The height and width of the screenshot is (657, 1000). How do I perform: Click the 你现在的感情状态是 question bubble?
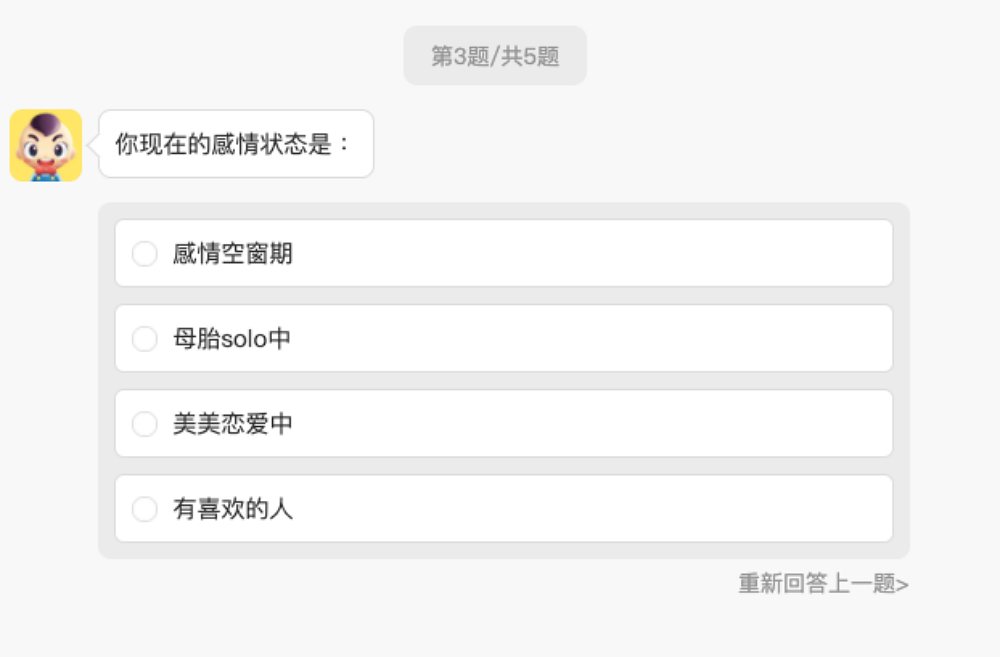tap(235, 144)
